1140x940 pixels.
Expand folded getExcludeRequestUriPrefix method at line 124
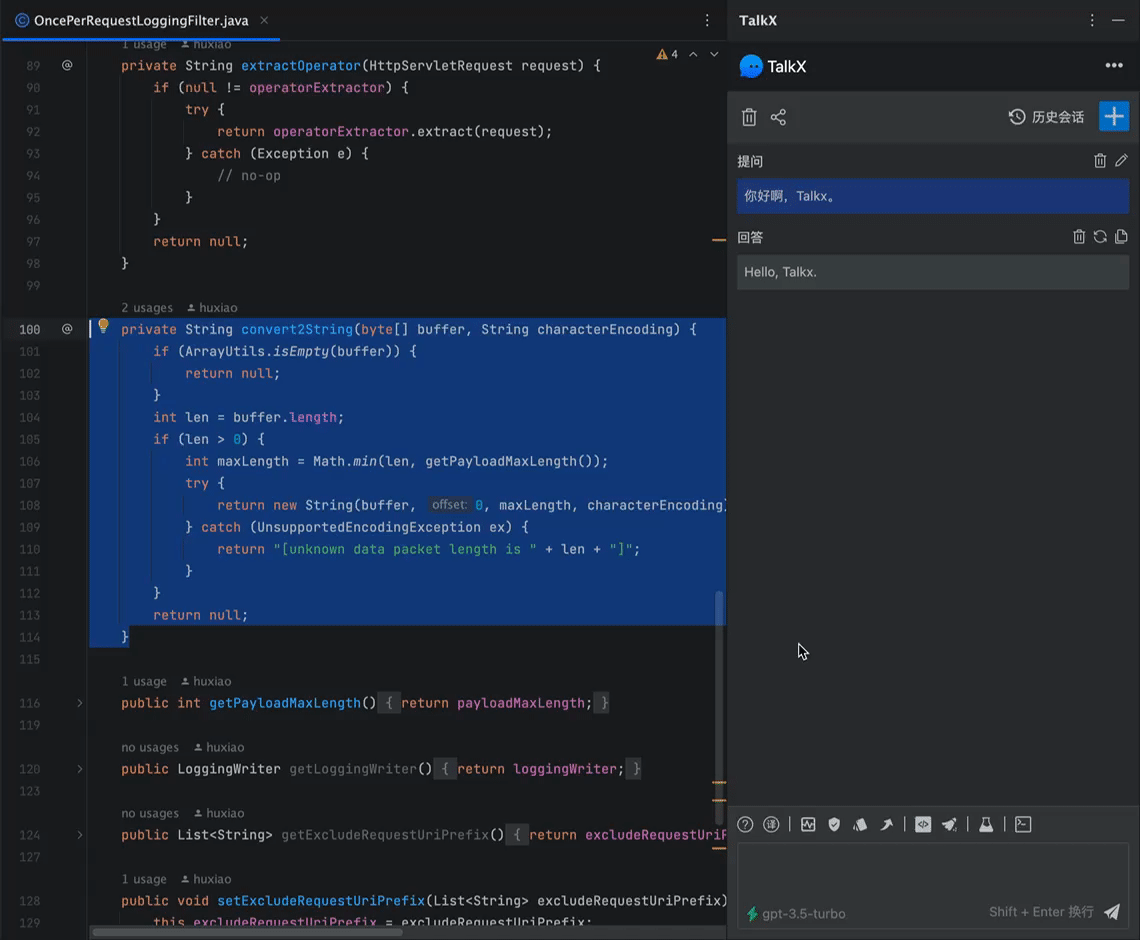[x=80, y=835]
